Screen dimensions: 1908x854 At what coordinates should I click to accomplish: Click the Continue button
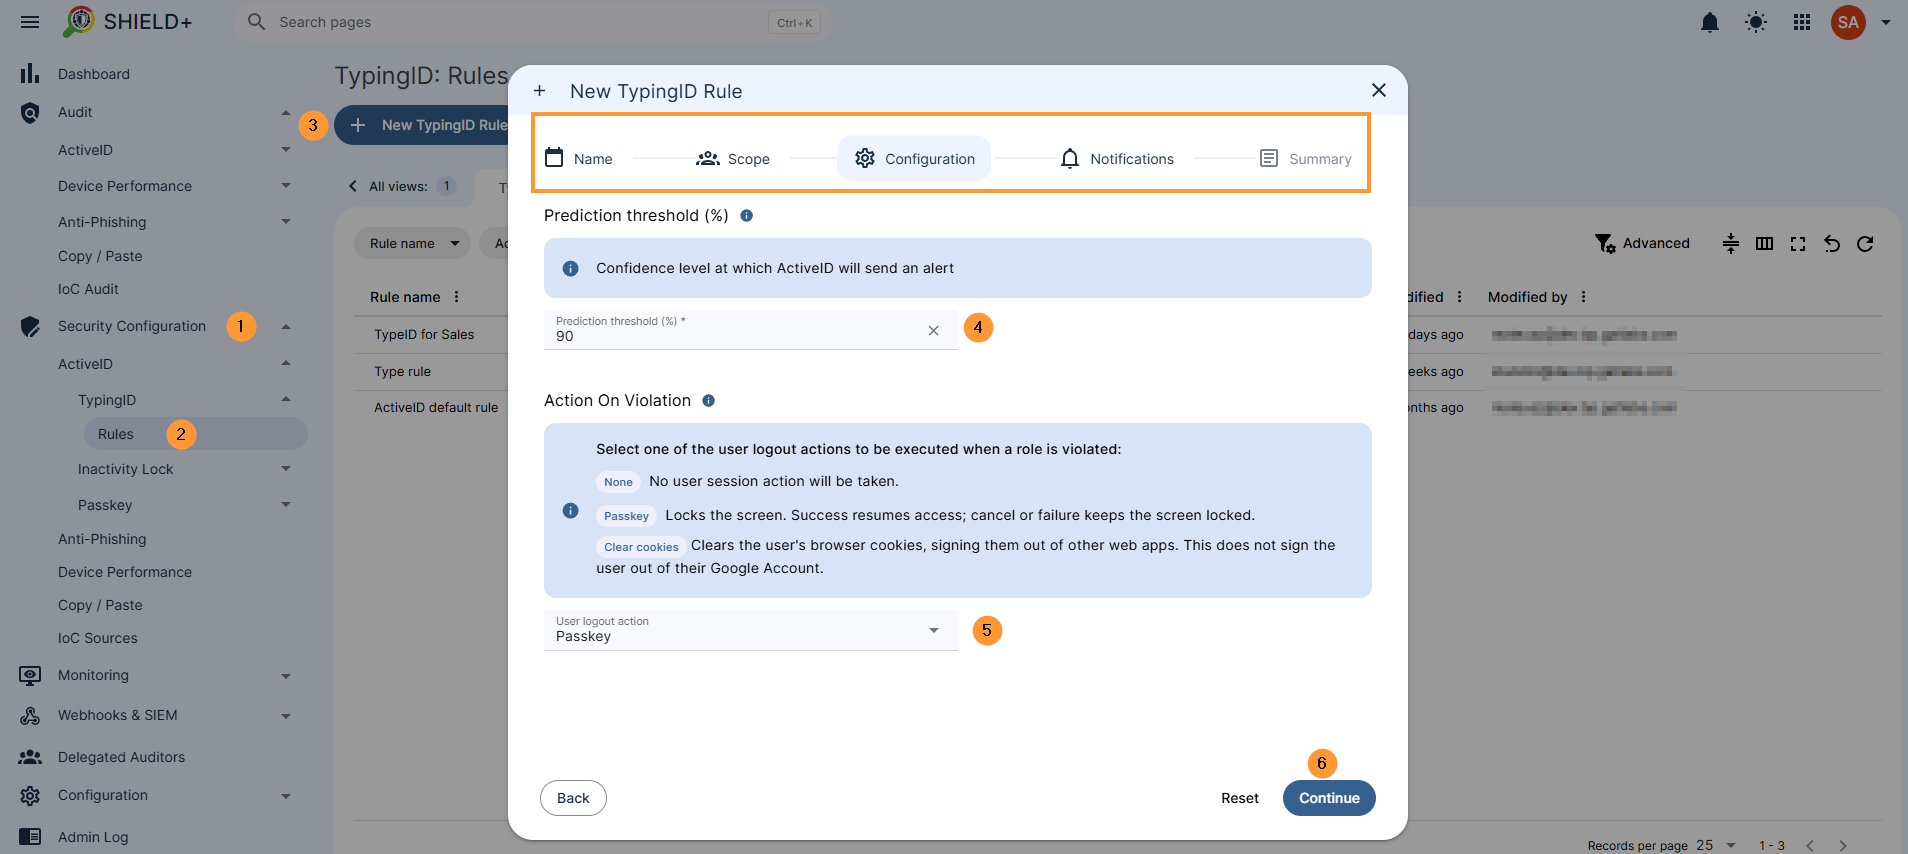pyautogui.click(x=1329, y=798)
